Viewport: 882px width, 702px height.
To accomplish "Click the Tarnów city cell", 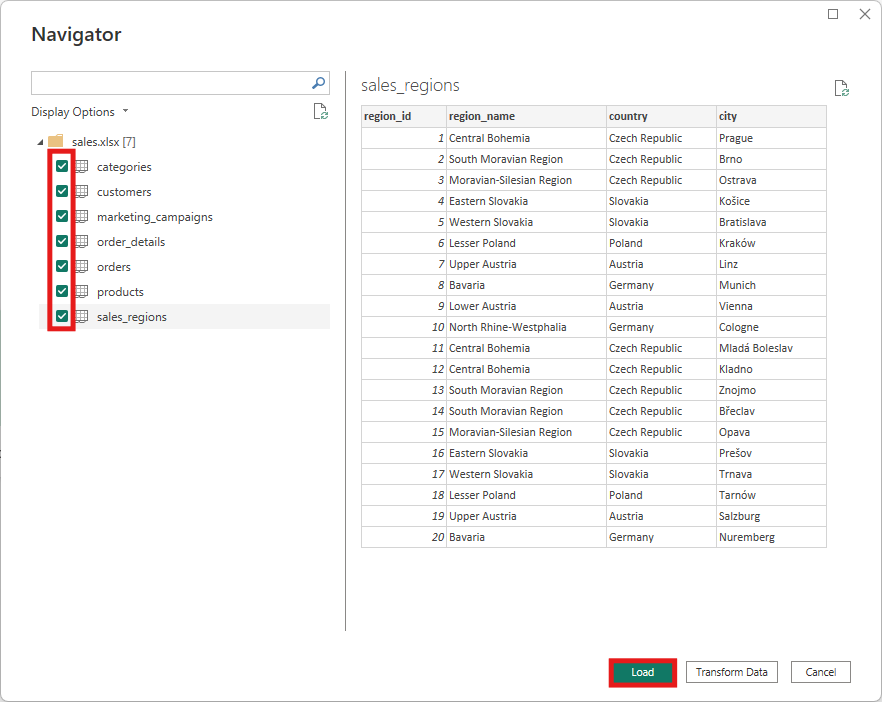I will pyautogui.click(x=771, y=495).
